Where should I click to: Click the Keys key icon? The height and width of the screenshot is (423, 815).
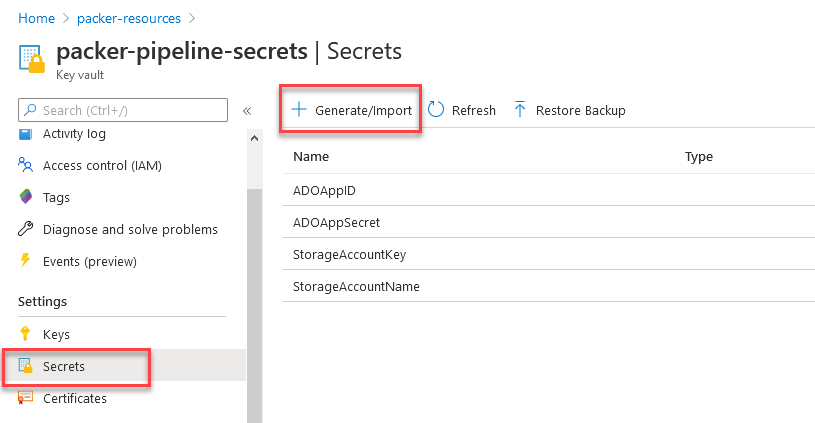click(26, 334)
